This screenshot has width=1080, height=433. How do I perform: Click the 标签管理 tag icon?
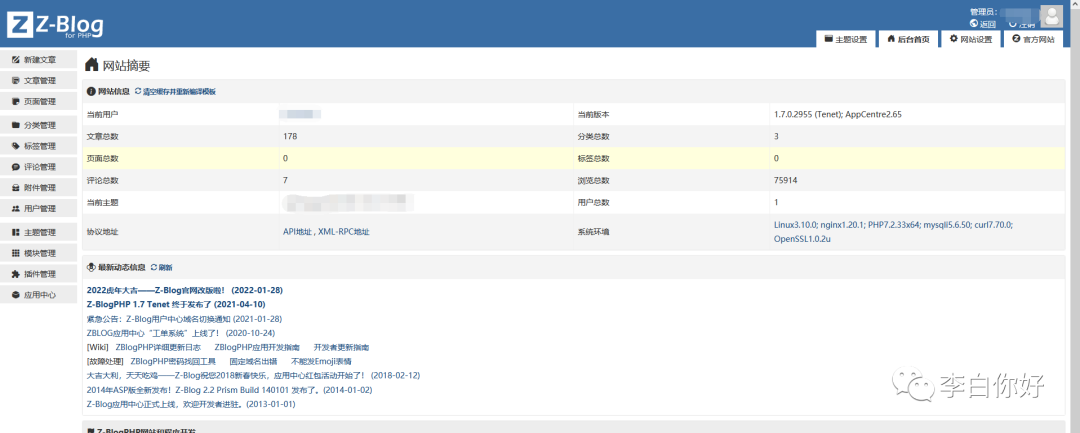pos(16,146)
